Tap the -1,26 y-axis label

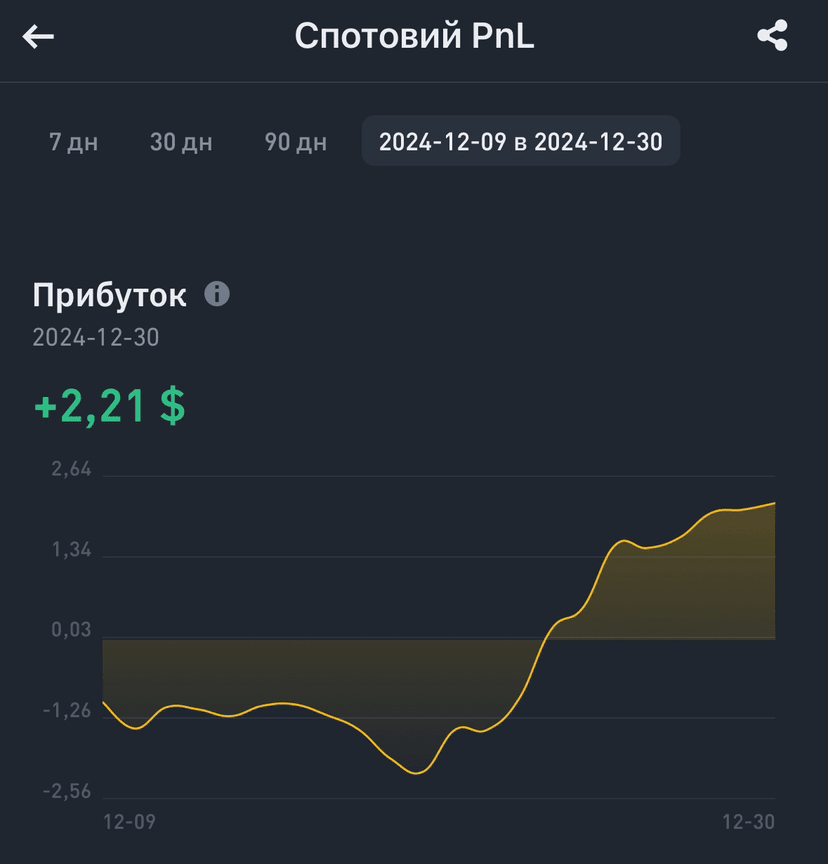tap(67, 710)
